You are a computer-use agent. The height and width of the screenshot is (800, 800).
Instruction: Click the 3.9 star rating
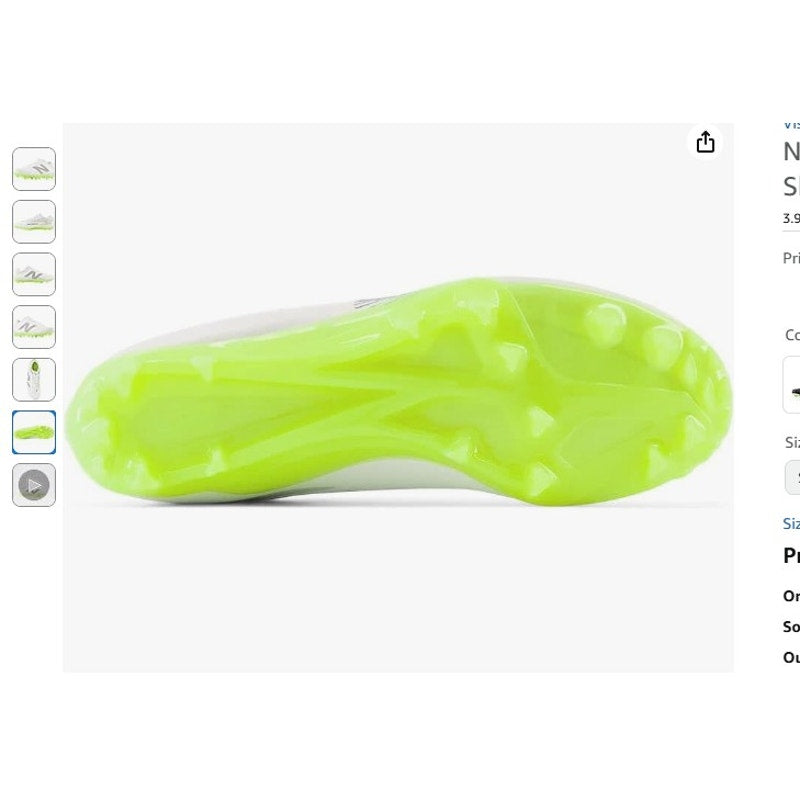tap(791, 218)
